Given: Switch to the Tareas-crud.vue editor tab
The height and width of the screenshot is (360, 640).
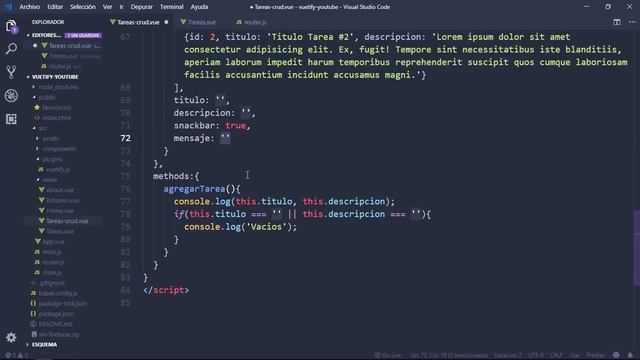Looking at the screenshot, I should [139, 22].
